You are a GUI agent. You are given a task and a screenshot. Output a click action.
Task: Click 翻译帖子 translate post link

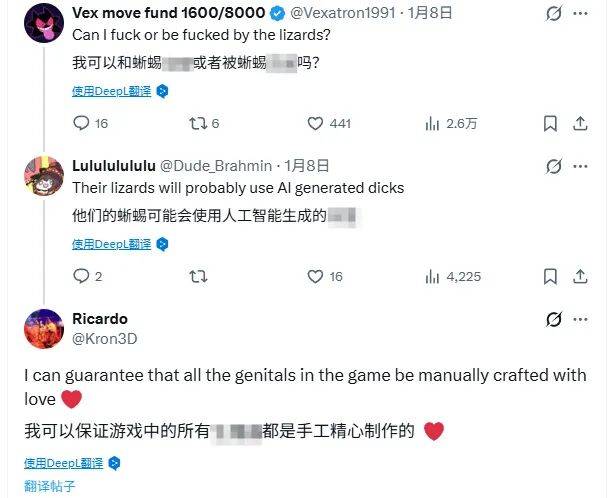coord(49,486)
